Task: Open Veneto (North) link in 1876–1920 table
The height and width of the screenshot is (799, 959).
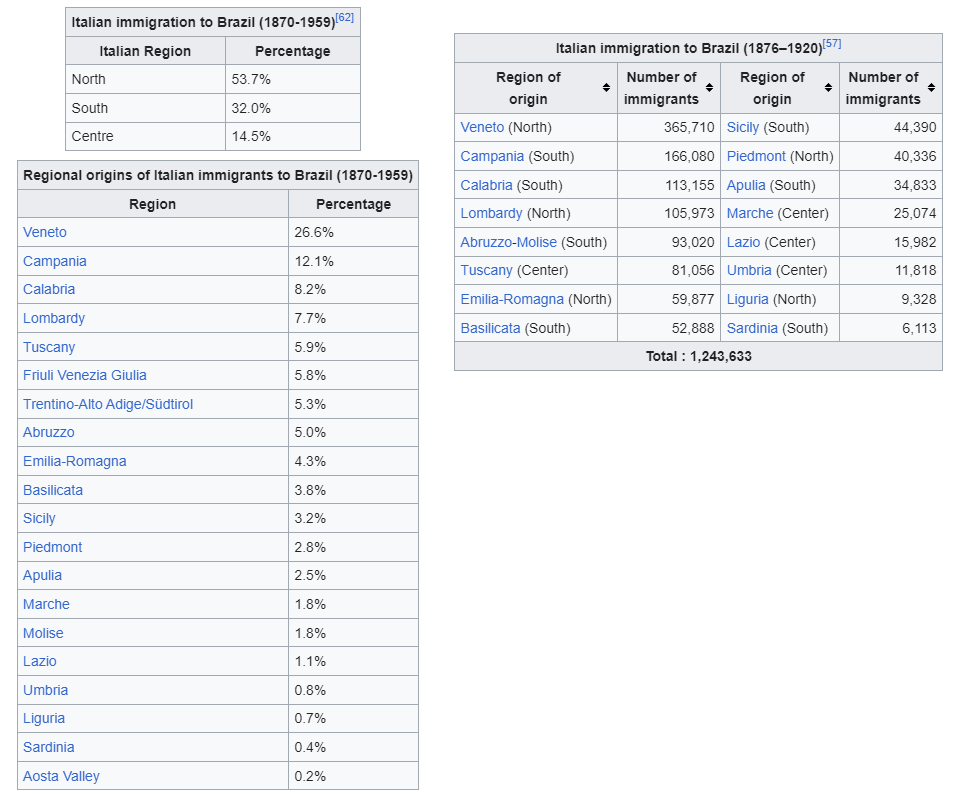Action: [482, 127]
